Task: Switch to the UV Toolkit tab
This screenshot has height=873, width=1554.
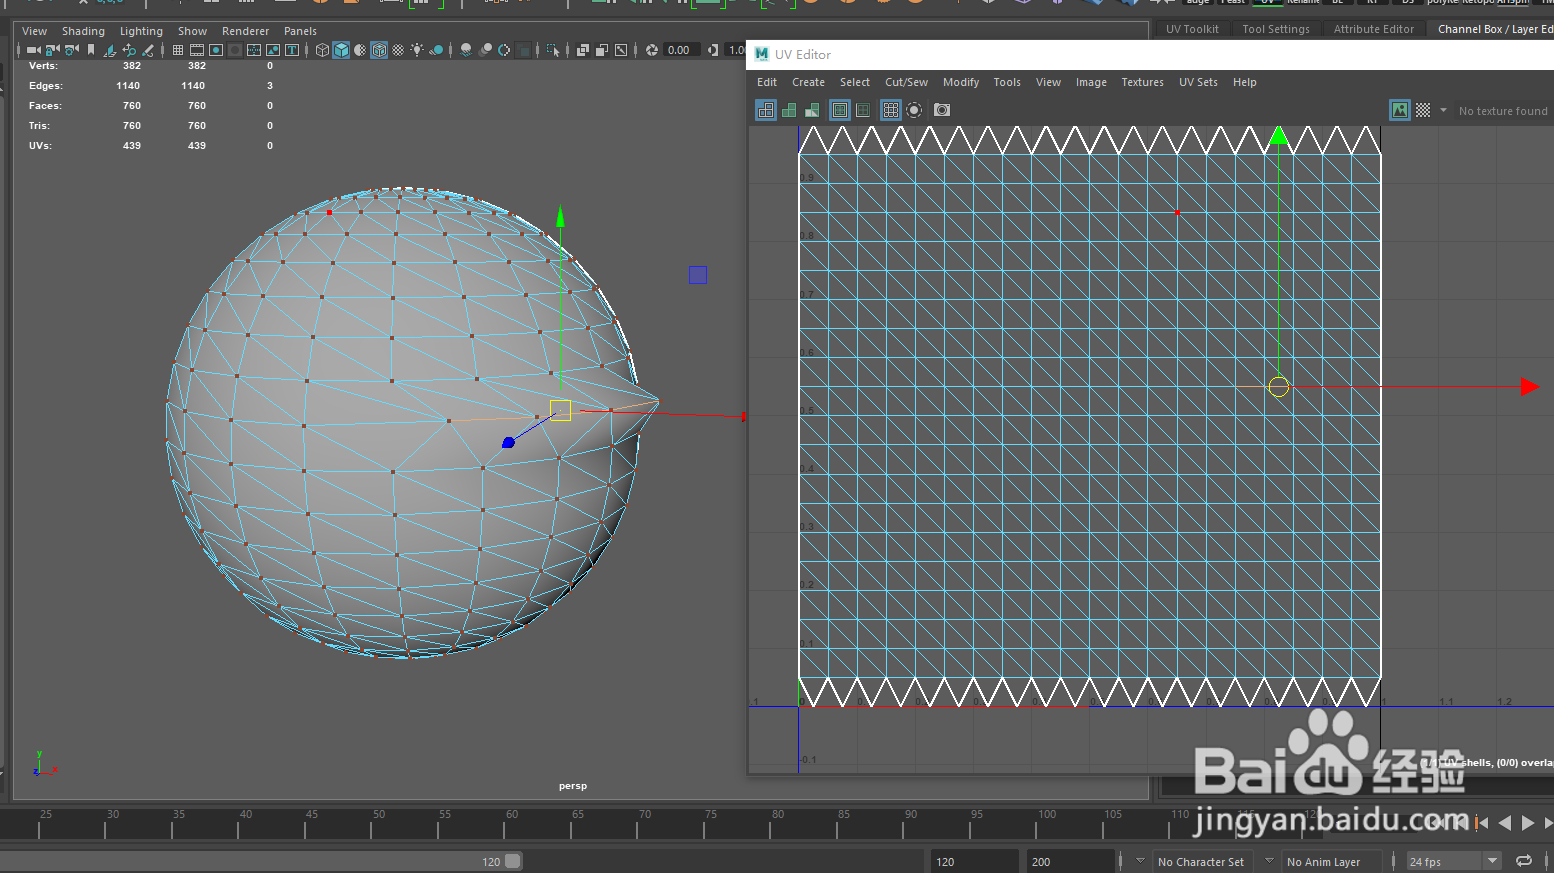Action: 1192,29
